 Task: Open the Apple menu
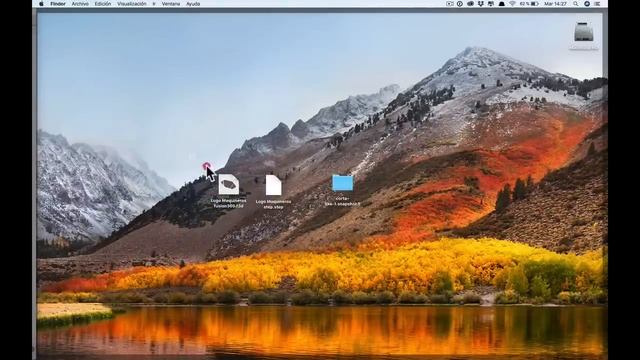pos(41,4)
